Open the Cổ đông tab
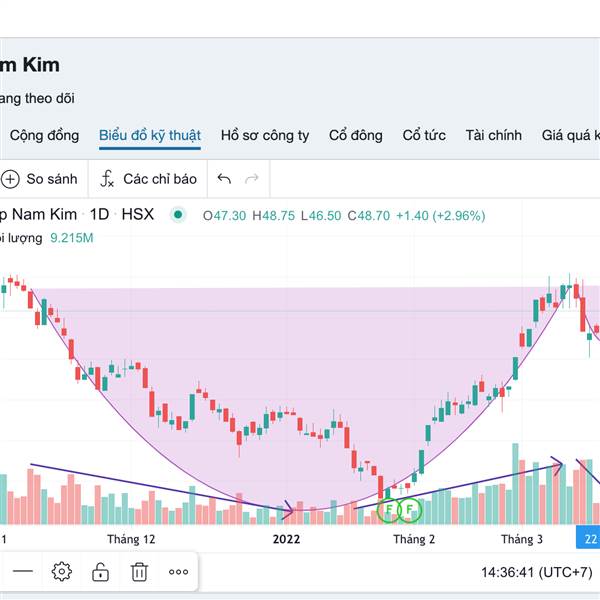600x600 pixels. tap(355, 135)
